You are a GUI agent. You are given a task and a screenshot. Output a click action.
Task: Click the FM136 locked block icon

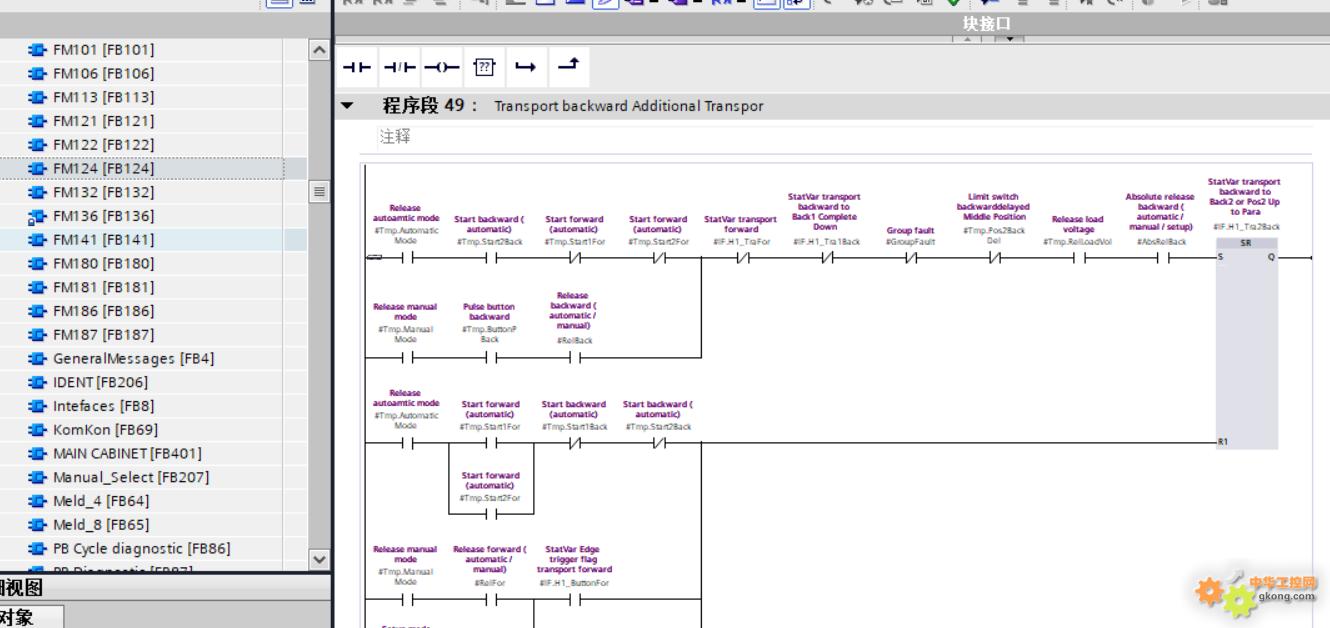[x=38, y=216]
